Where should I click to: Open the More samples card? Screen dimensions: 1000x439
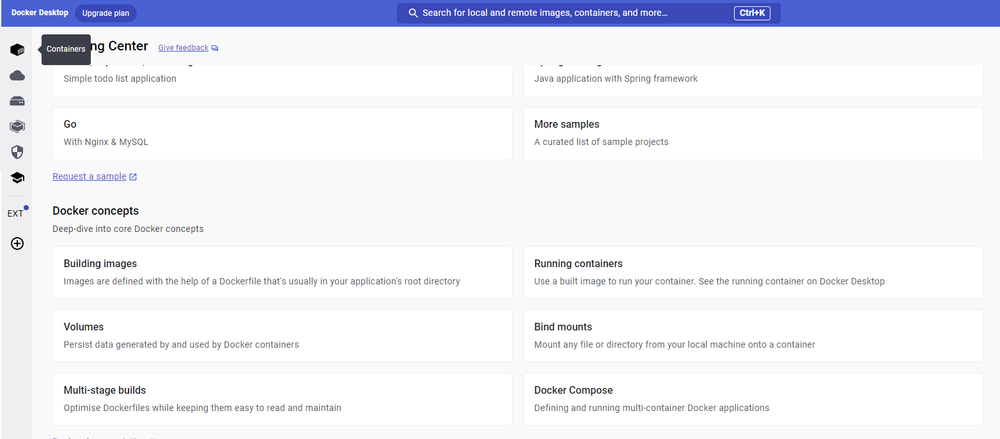753,133
